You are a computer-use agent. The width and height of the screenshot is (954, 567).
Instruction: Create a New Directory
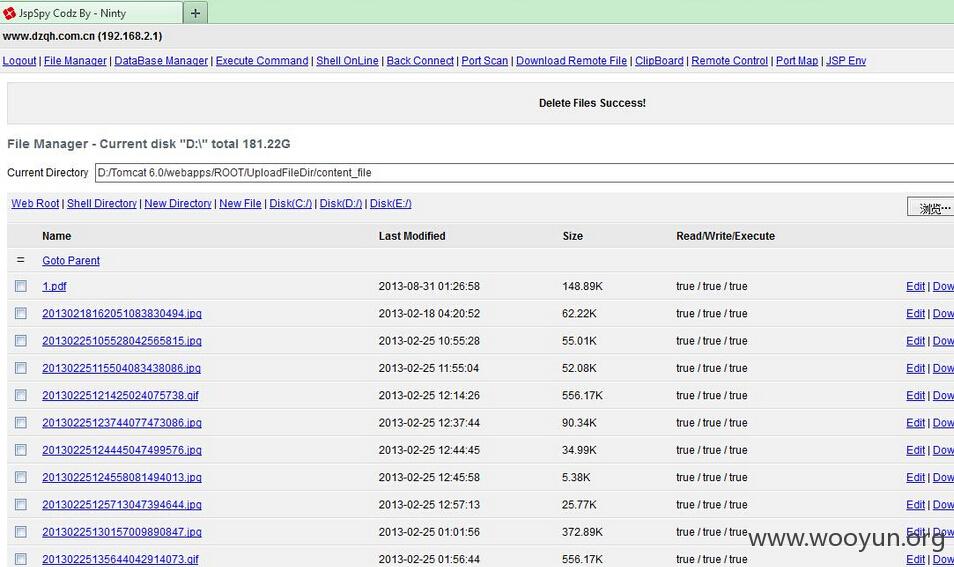tap(178, 203)
